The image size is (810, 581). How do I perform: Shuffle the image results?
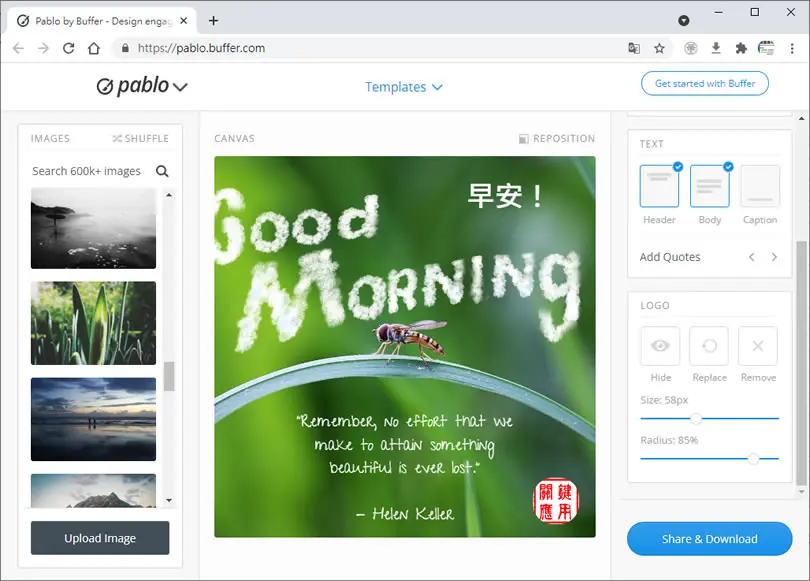pos(141,138)
